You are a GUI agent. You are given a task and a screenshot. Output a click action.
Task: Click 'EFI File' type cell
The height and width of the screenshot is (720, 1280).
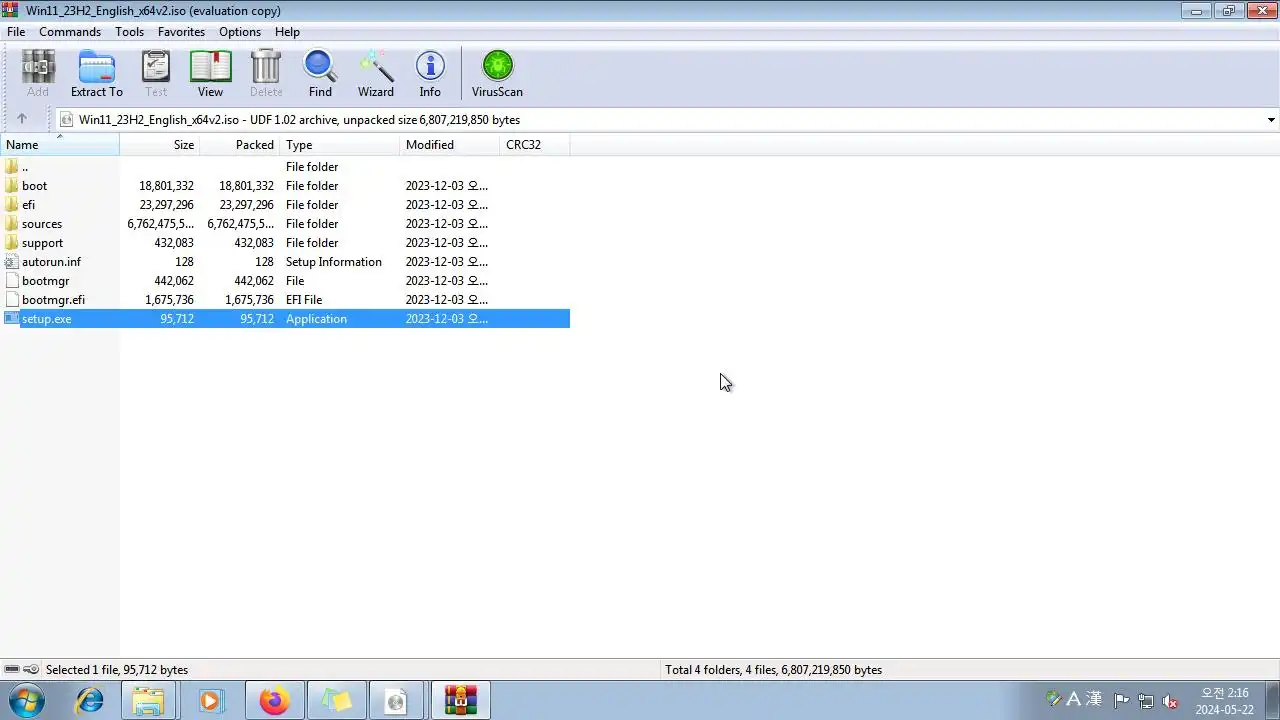click(x=304, y=300)
